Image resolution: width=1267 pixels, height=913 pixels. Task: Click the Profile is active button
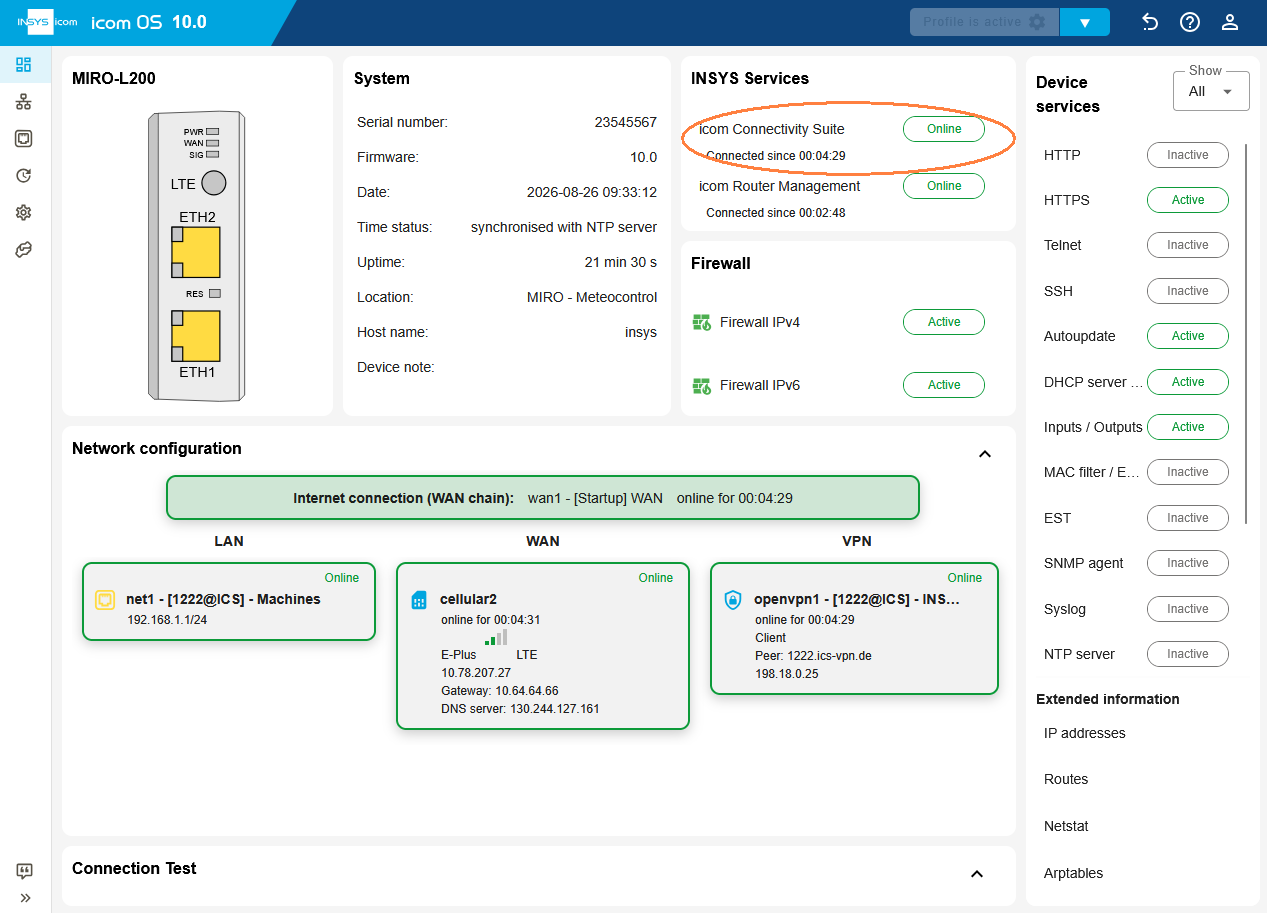(983, 22)
